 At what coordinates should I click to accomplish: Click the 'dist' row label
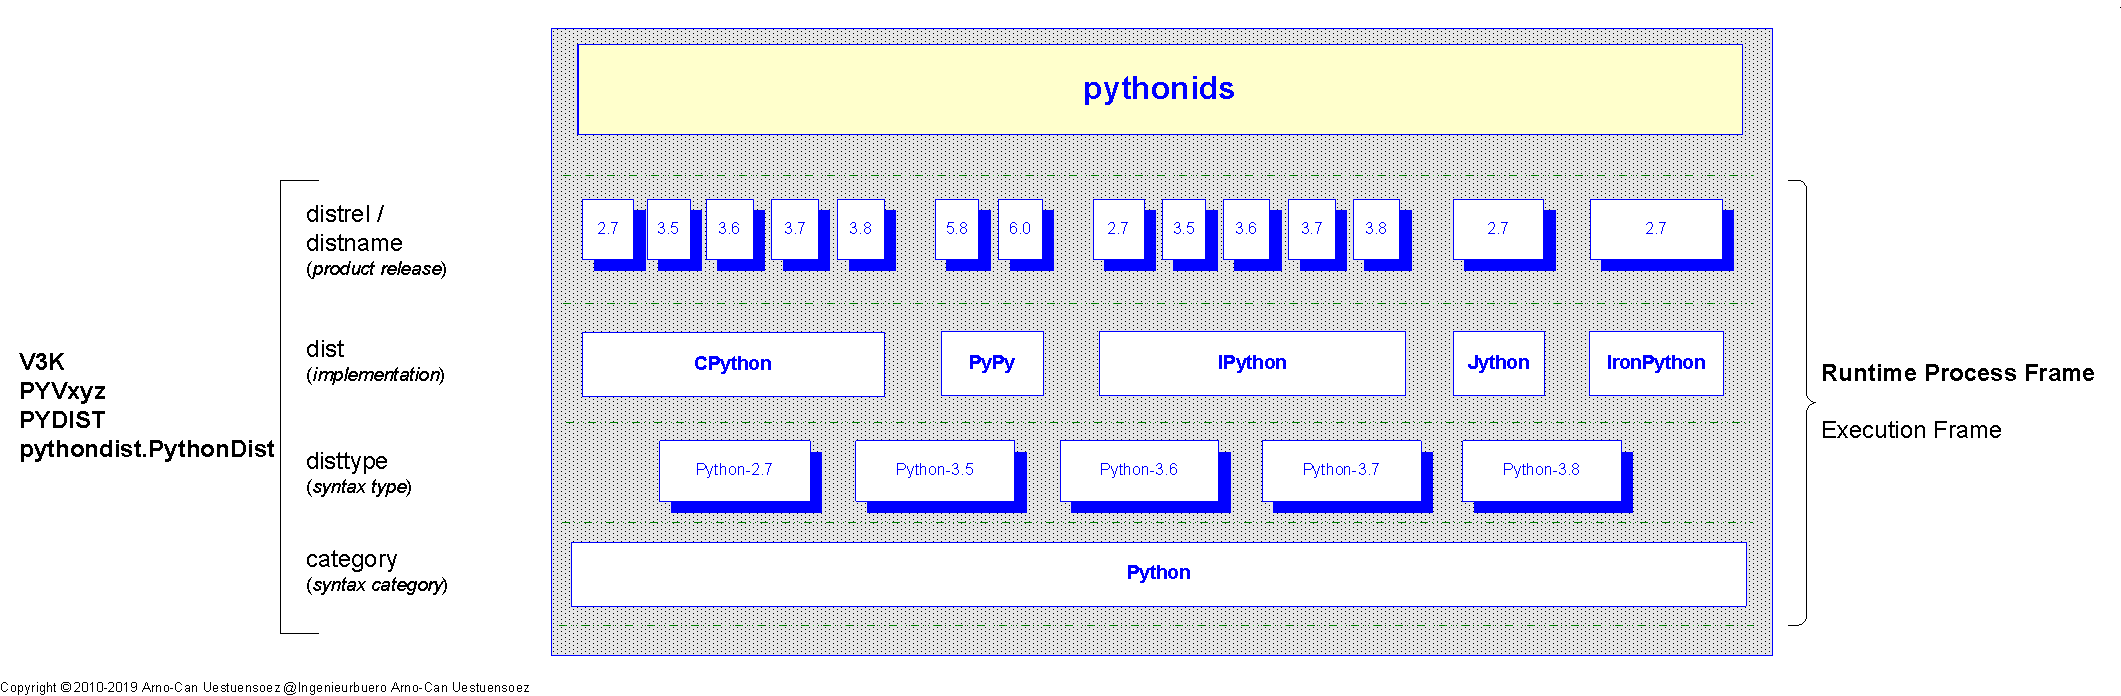(x=325, y=349)
